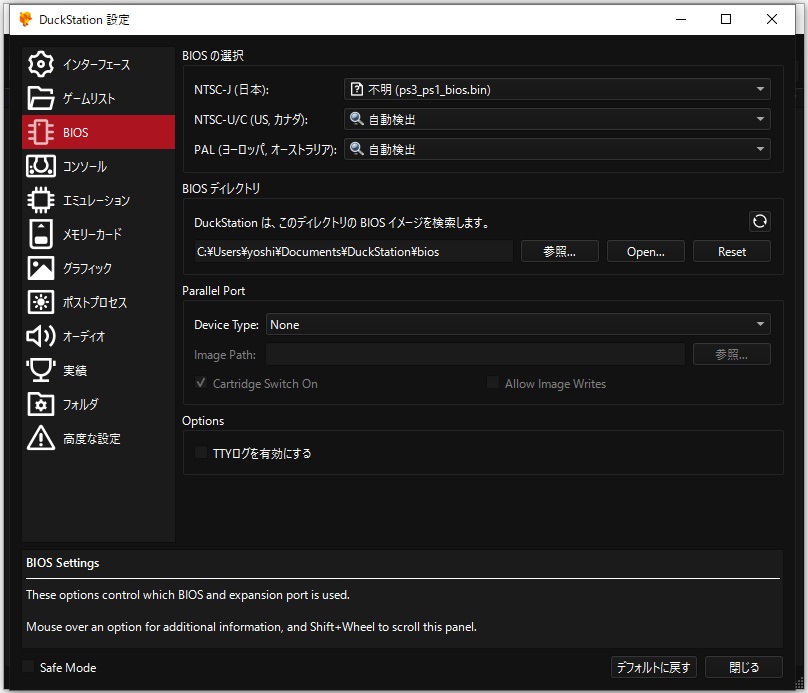Click the BIOS chip icon
The height and width of the screenshot is (693, 808).
[41, 132]
